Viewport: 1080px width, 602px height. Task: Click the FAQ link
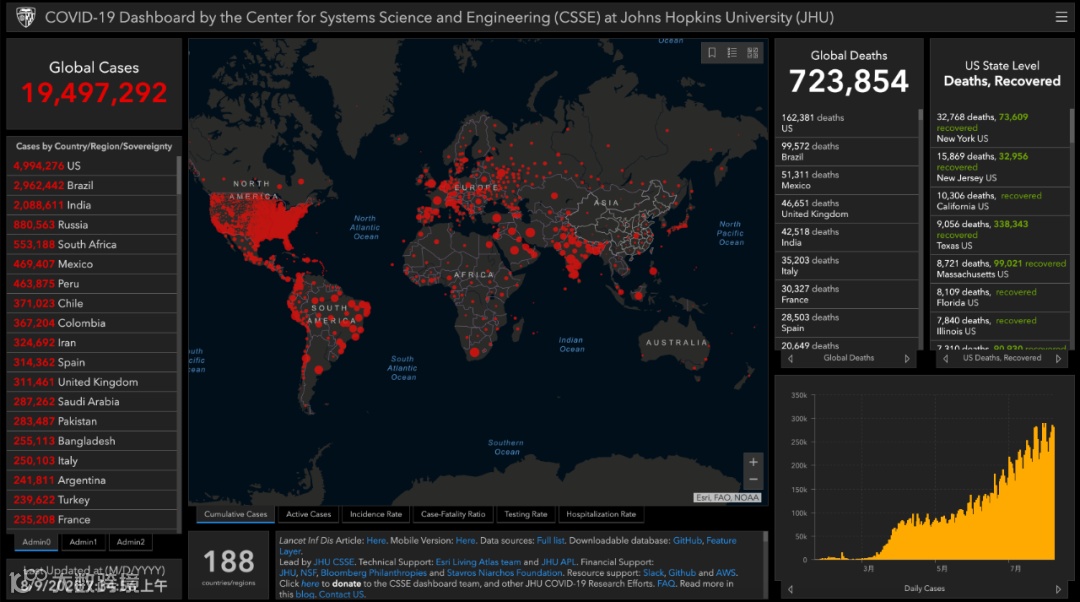[x=666, y=583]
